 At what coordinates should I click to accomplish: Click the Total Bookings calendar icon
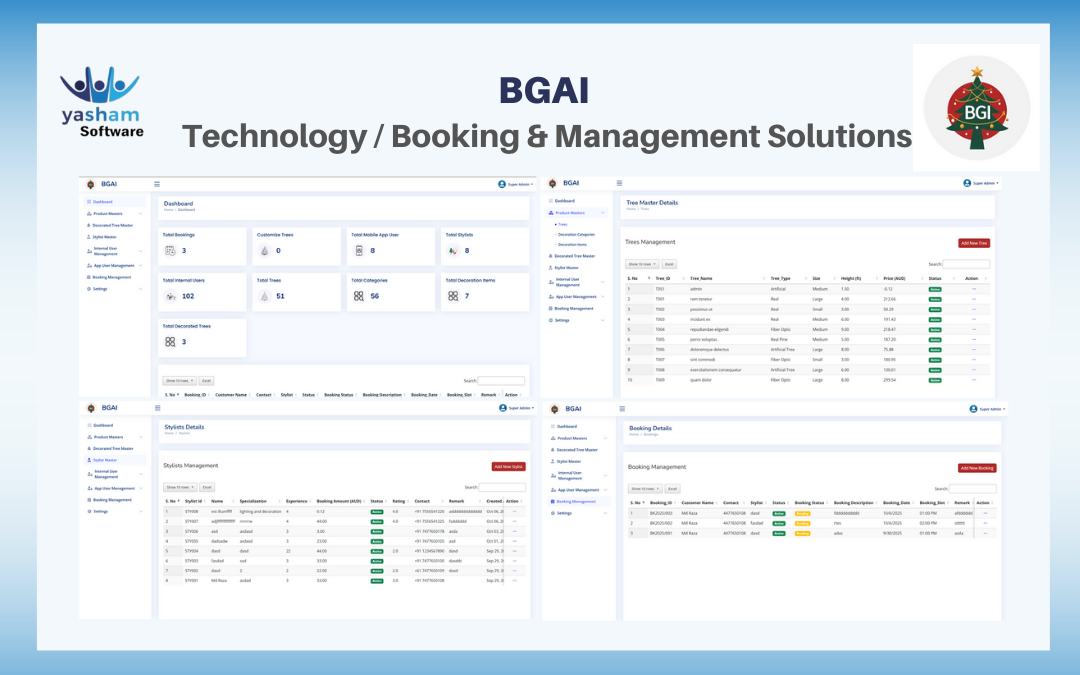click(170, 250)
